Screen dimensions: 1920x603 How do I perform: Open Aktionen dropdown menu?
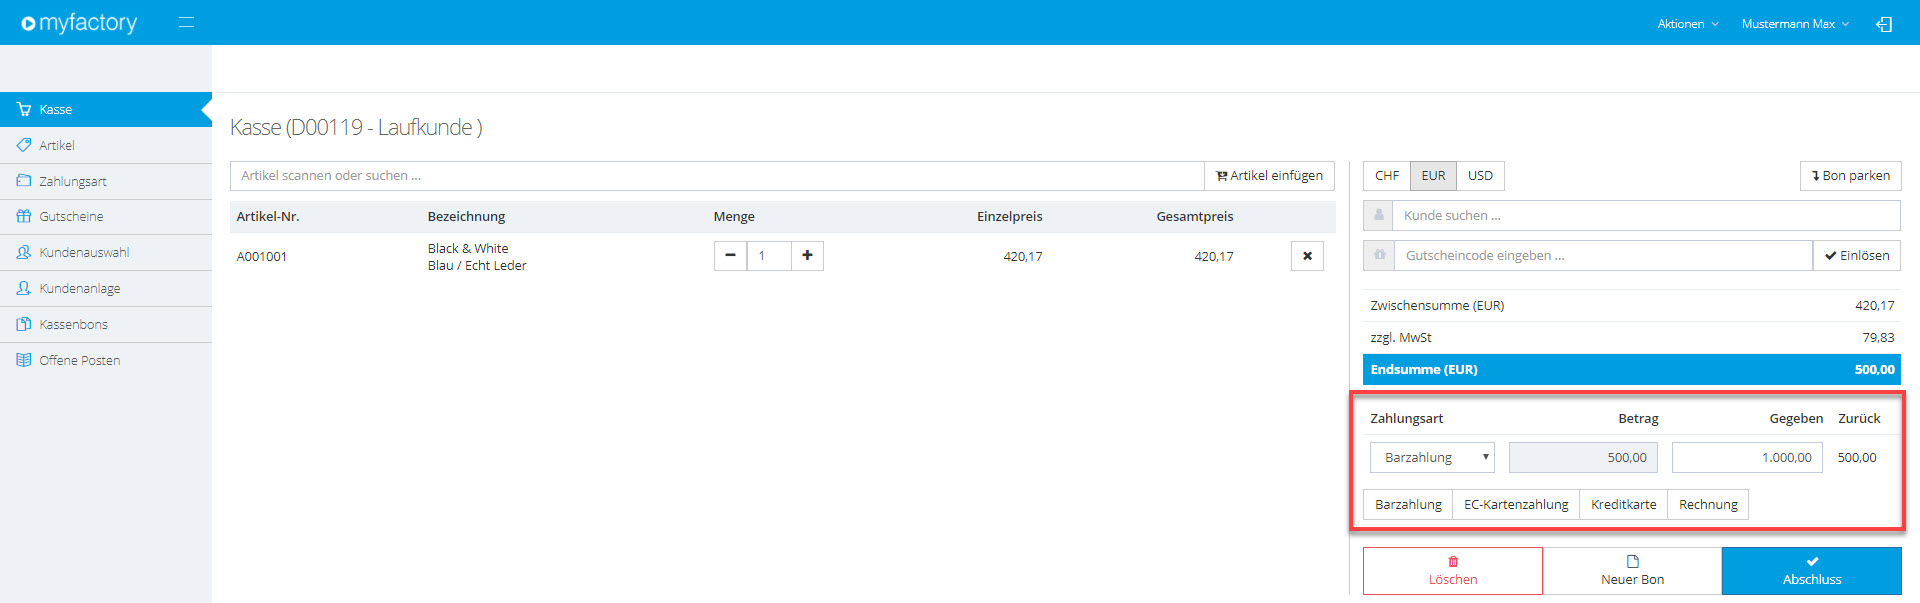[x=1688, y=24]
